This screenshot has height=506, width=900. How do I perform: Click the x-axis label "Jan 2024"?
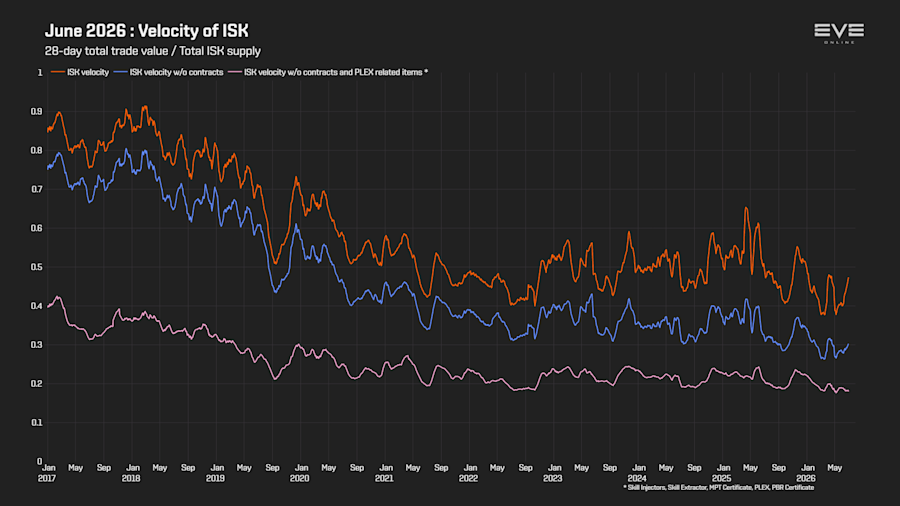pos(638,473)
